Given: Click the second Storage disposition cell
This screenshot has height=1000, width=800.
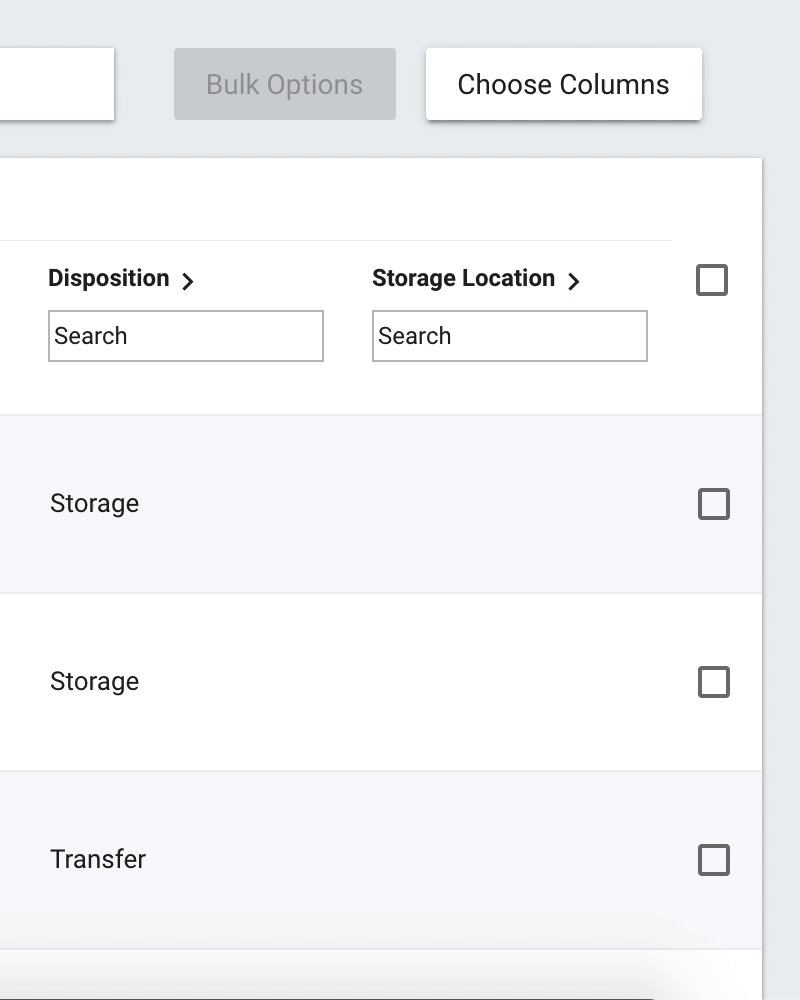Looking at the screenshot, I should click(x=94, y=682).
